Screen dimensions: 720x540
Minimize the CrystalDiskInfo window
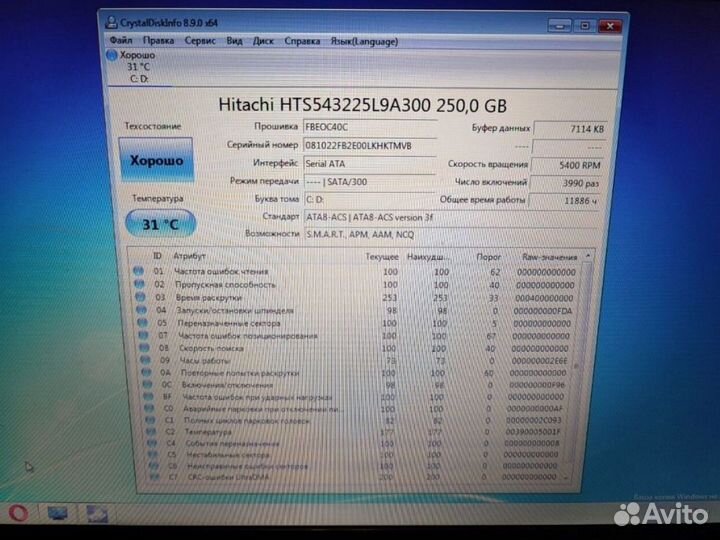click(560, 26)
